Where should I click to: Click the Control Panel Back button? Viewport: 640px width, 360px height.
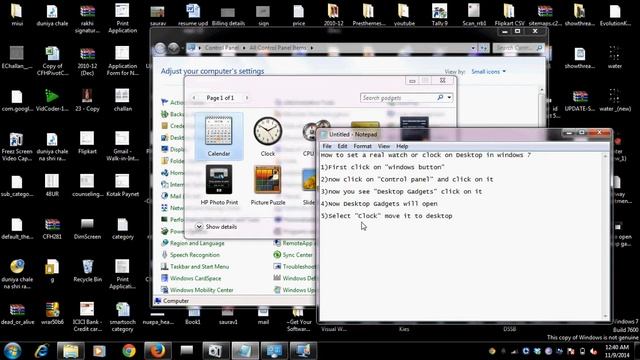(x=160, y=48)
